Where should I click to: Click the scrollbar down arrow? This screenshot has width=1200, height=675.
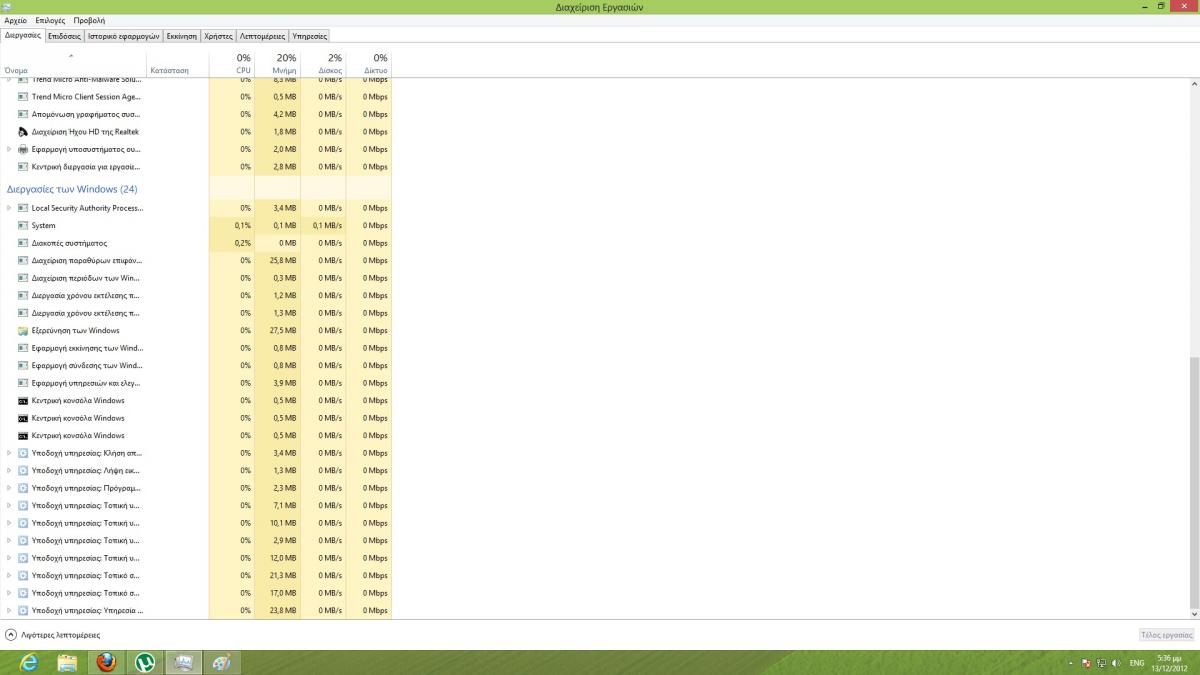1194,613
